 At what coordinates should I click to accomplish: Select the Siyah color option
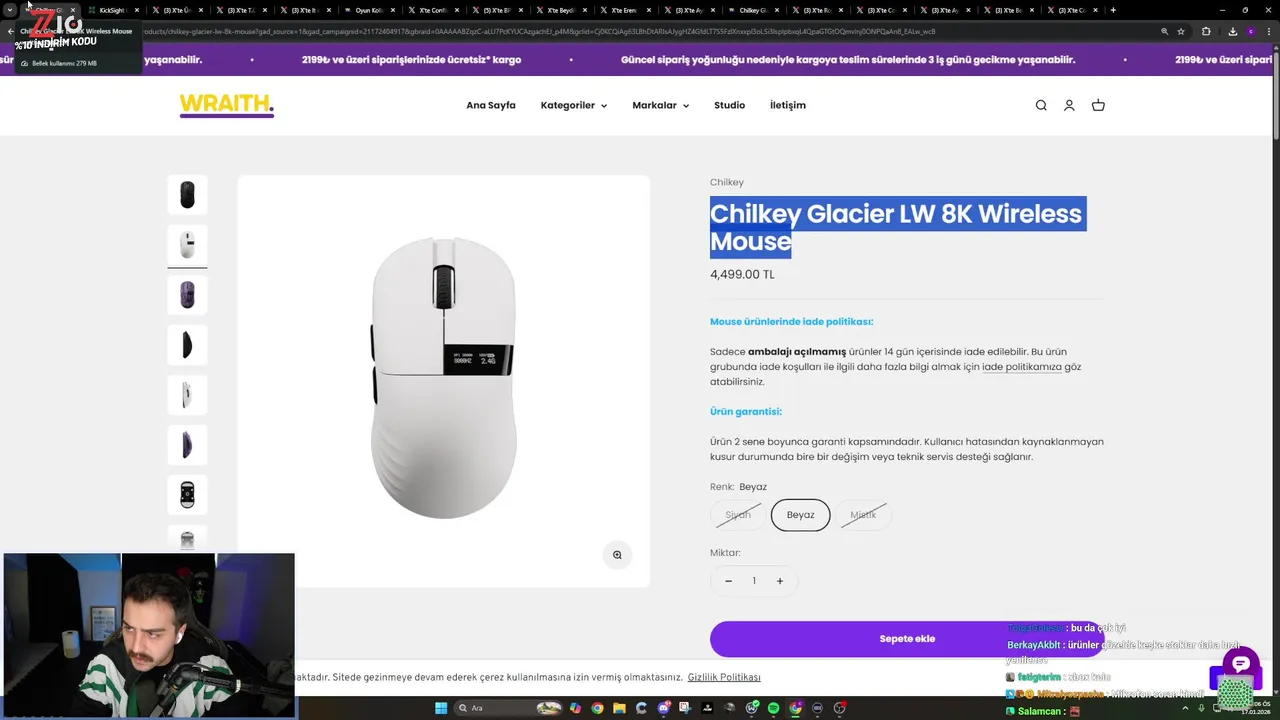pos(738,515)
